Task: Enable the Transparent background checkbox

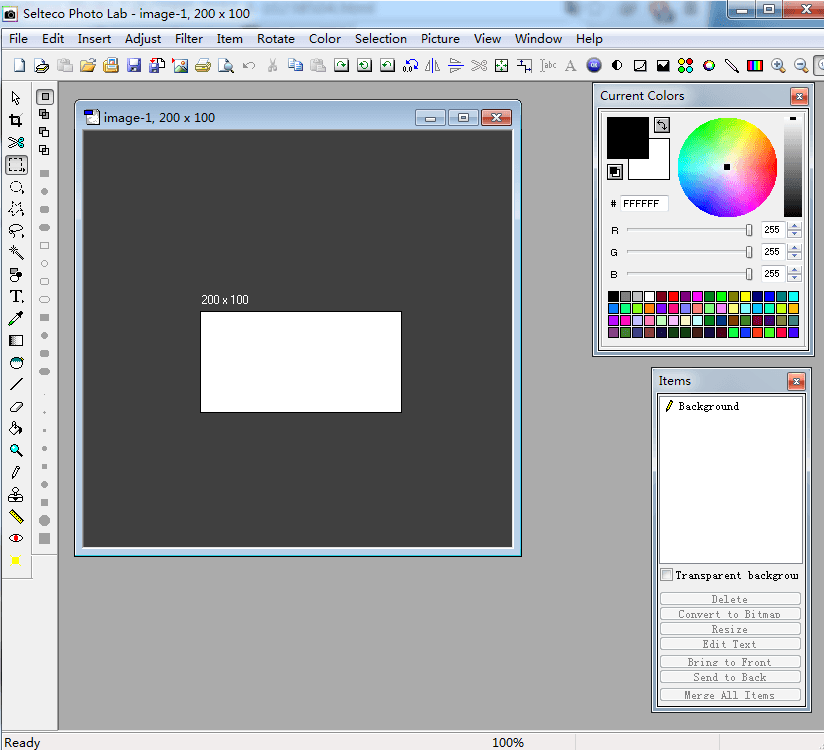Action: [x=667, y=575]
